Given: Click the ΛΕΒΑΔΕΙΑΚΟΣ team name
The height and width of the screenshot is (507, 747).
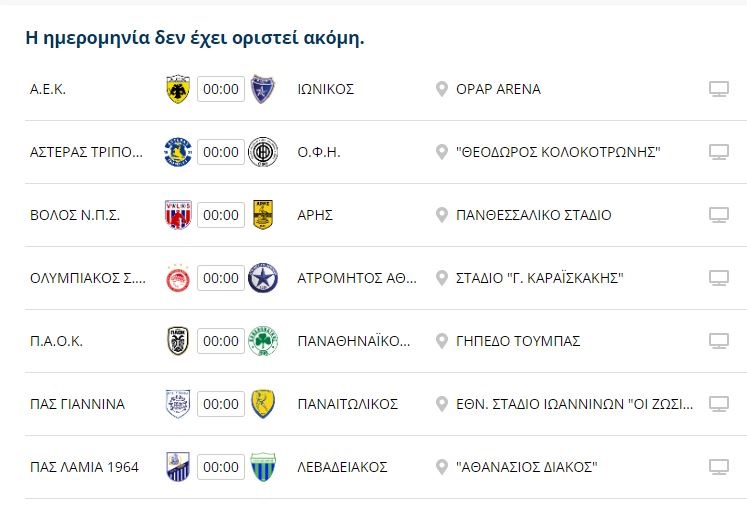Looking at the screenshot, I should [342, 467].
